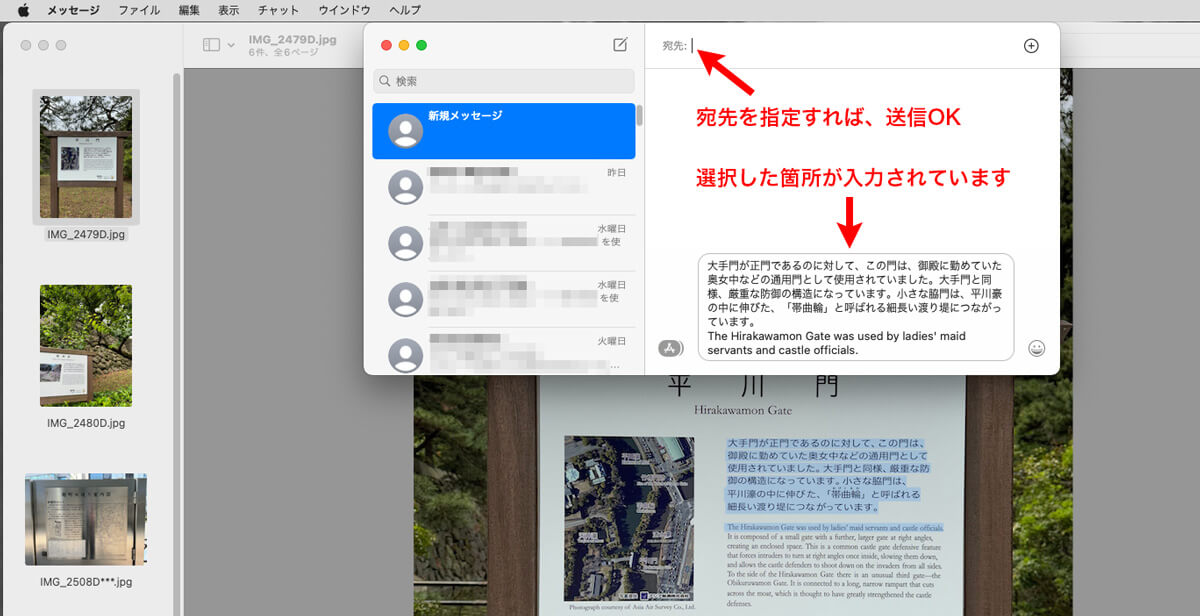Click the Preview window title IMG_2479D.jpg

[x=292, y=39]
